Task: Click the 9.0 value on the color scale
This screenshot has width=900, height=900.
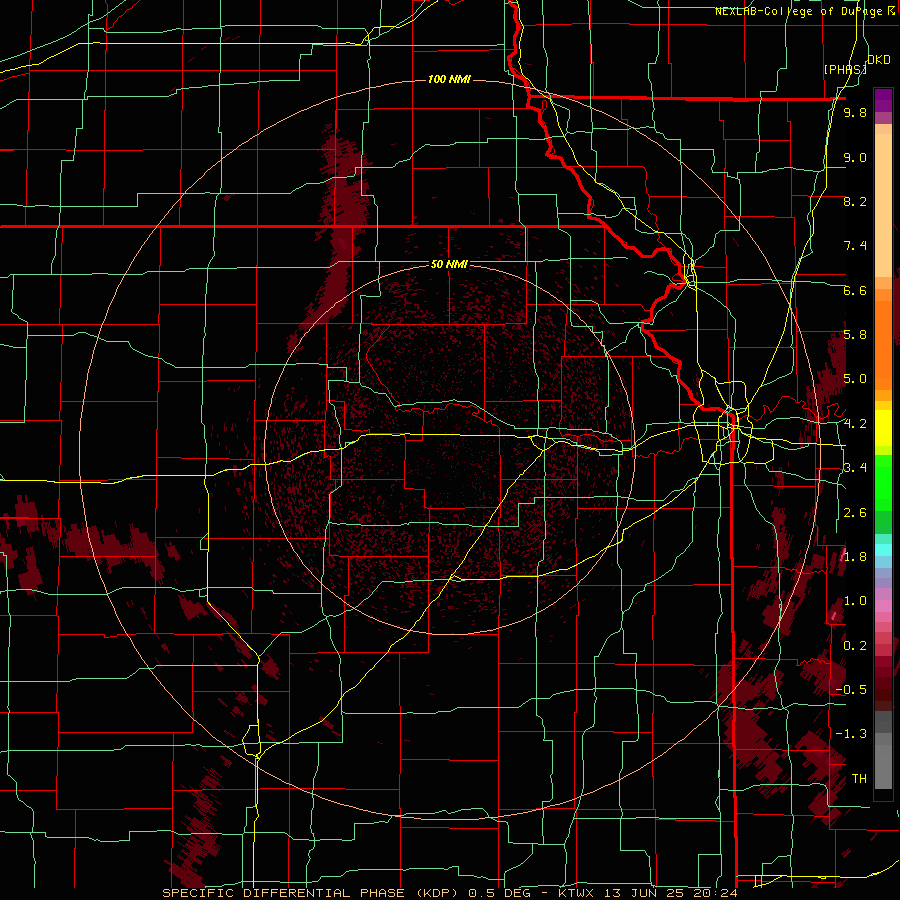Action: 855,157
